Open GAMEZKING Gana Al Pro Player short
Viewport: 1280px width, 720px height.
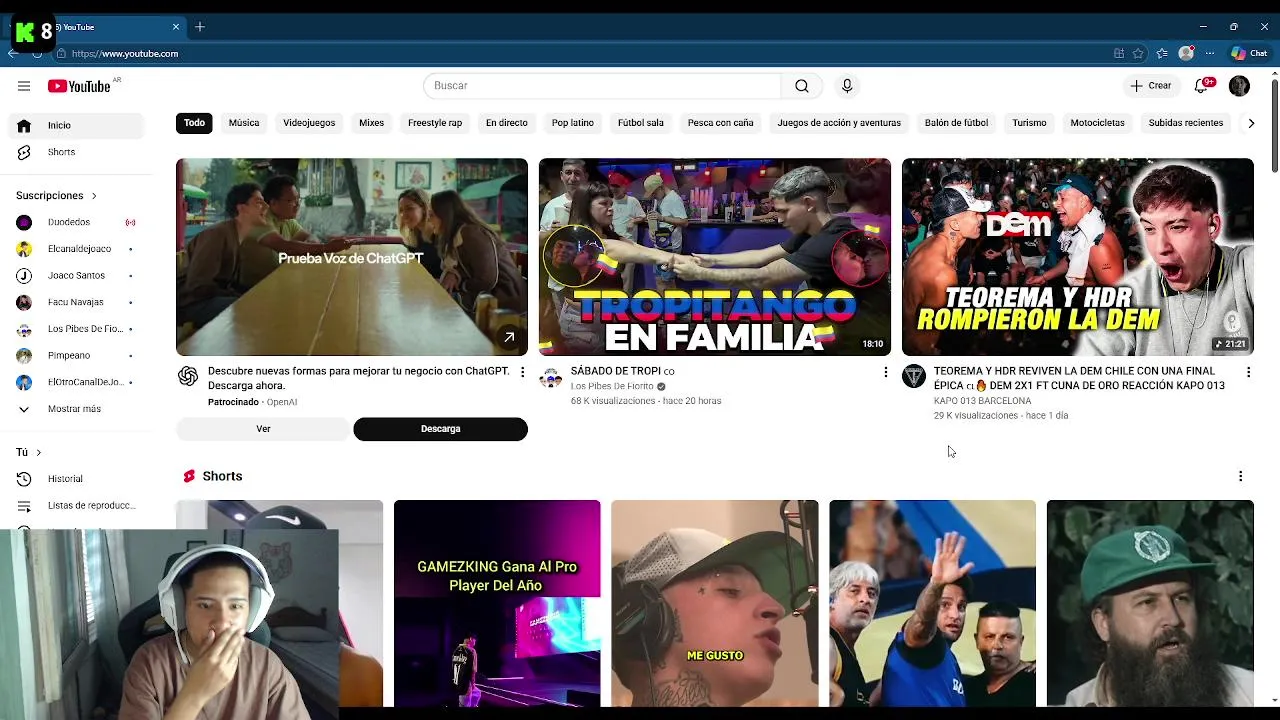click(x=497, y=603)
